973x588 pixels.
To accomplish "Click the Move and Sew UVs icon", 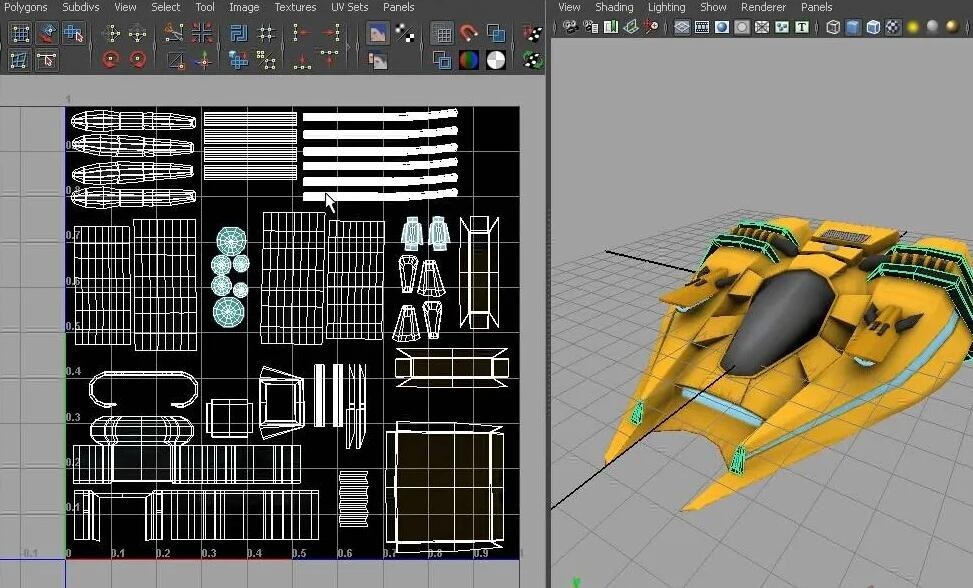I will [x=202, y=60].
